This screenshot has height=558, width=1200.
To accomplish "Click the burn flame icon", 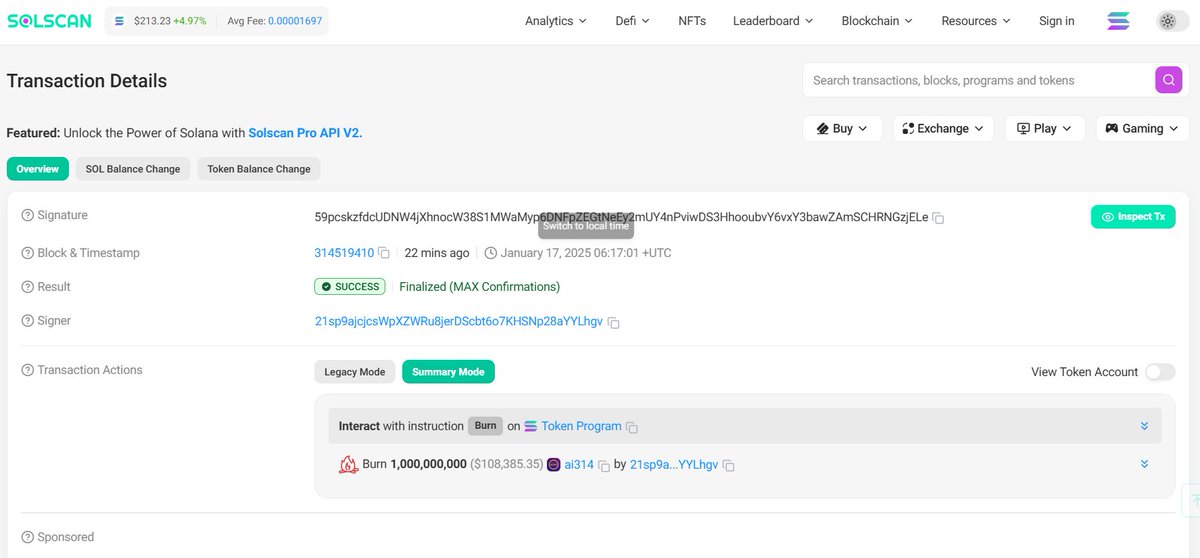I will click(x=348, y=464).
